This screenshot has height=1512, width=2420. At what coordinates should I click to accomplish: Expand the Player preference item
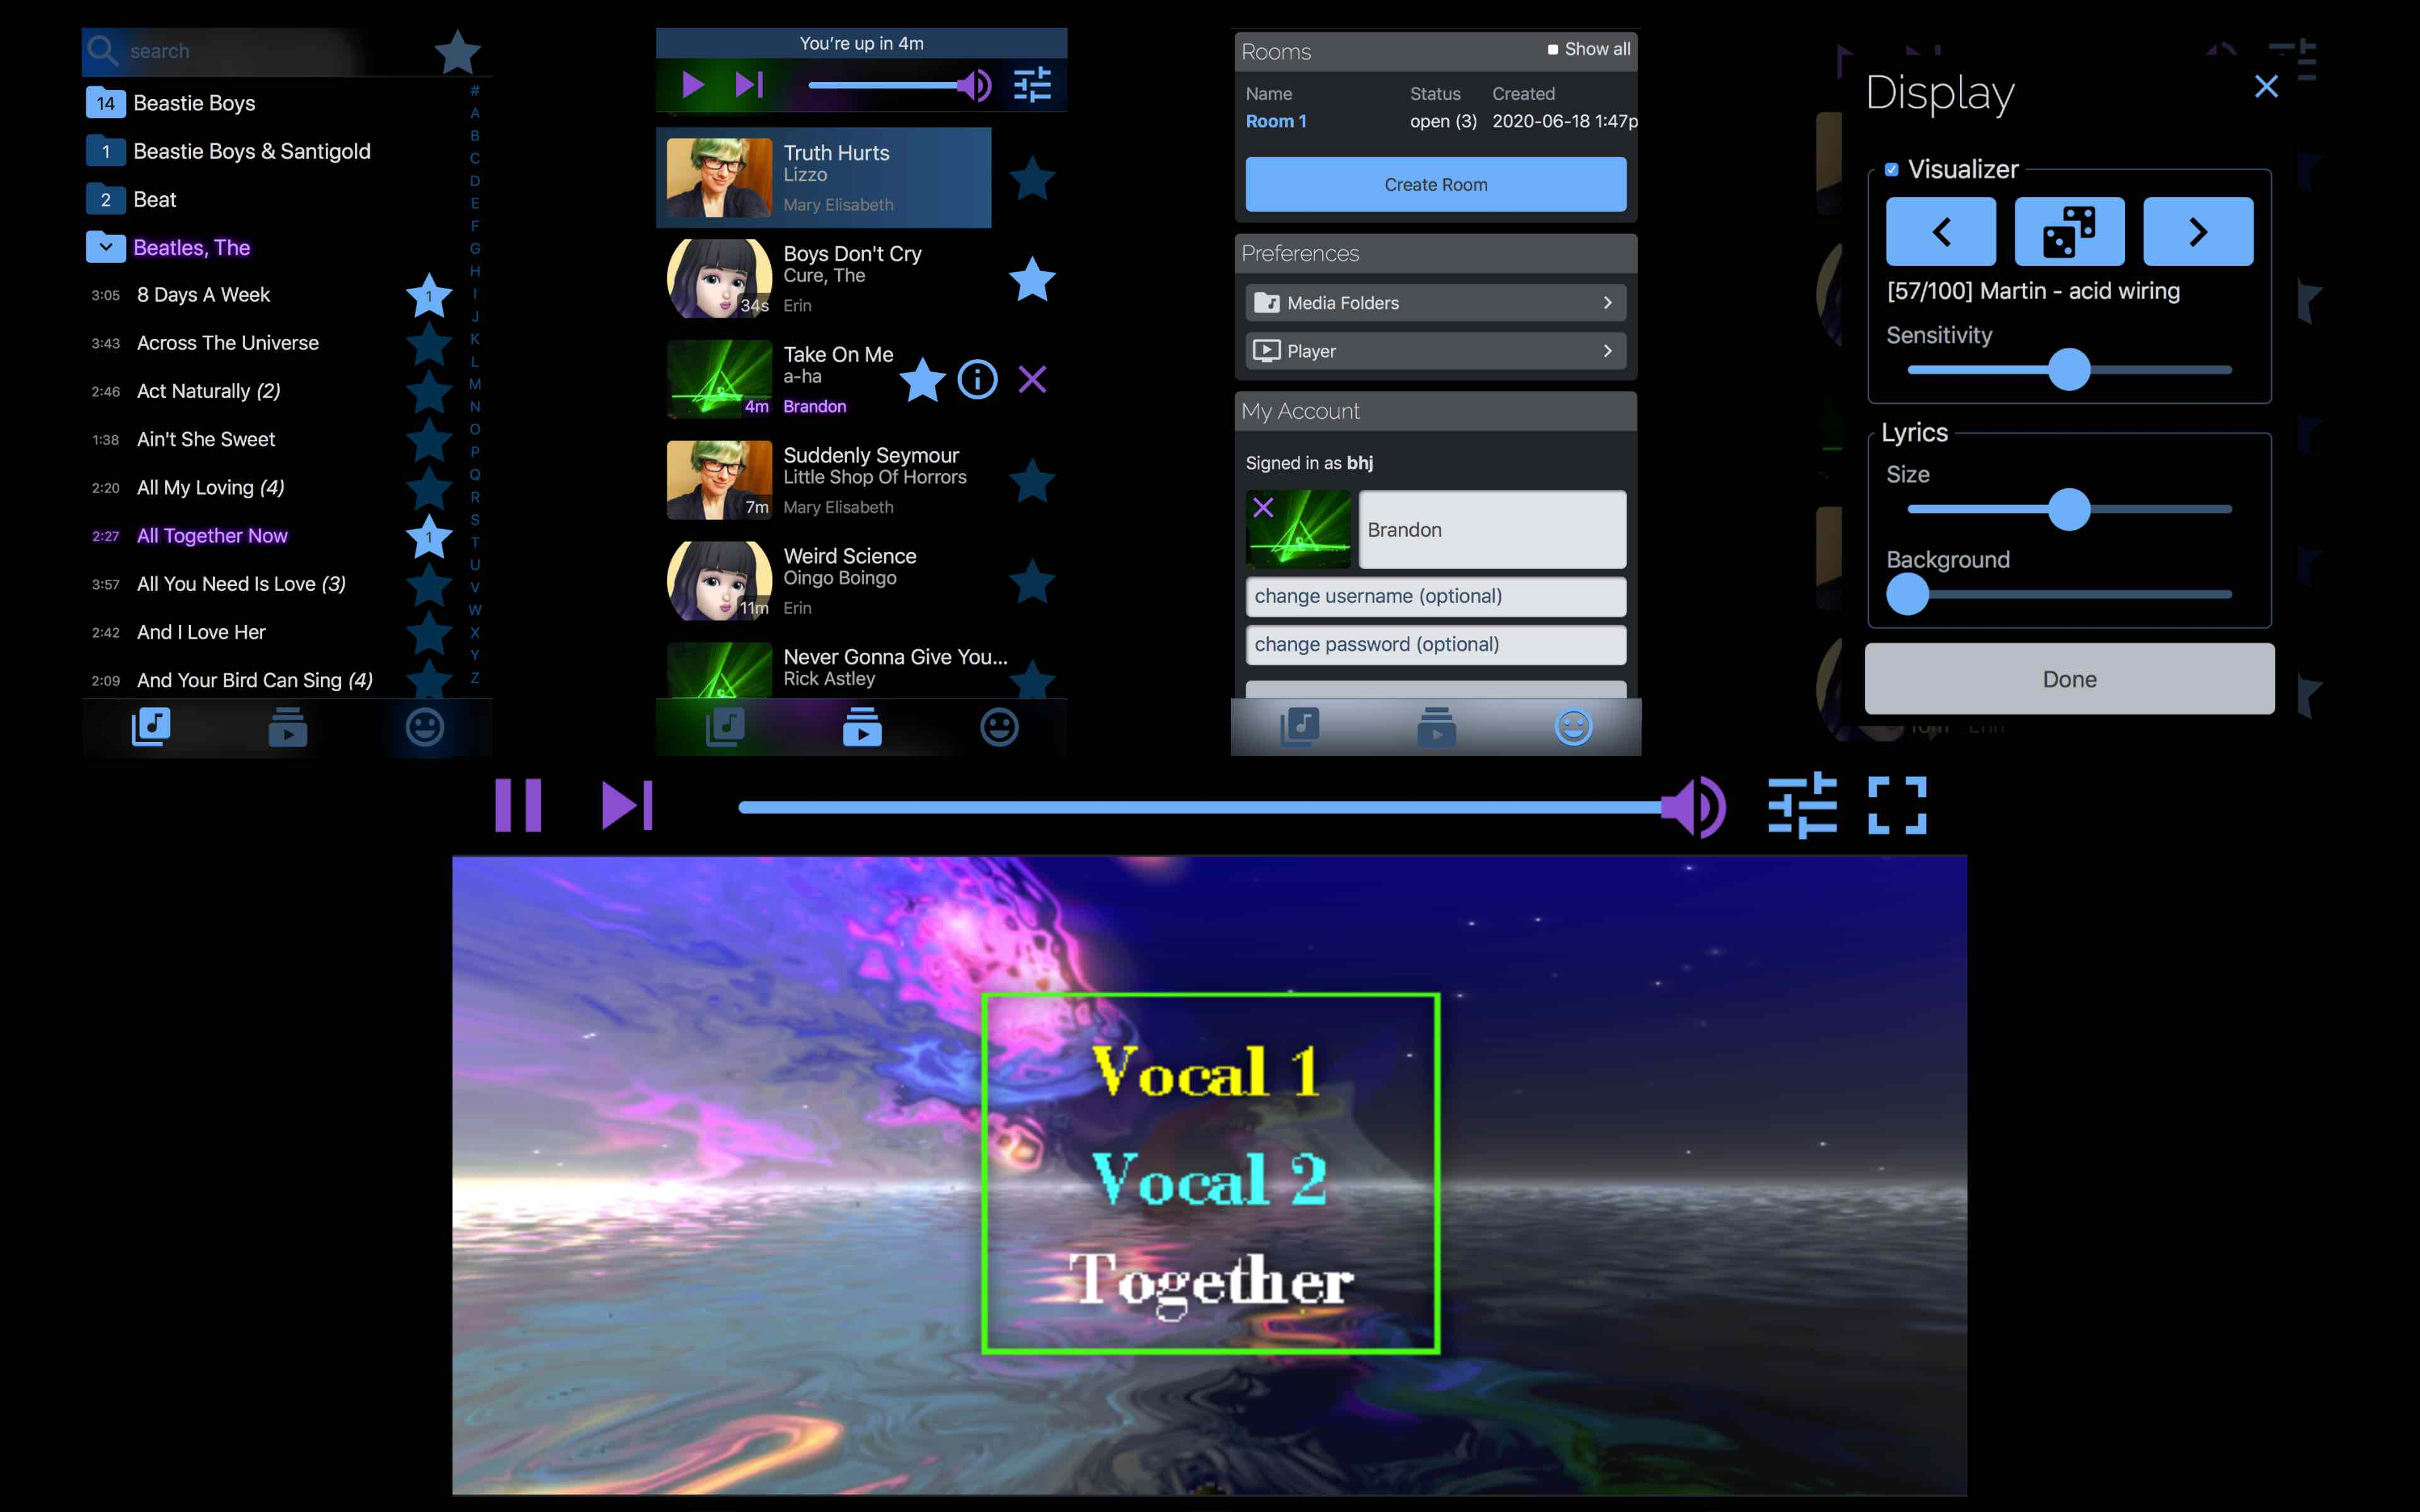click(x=1432, y=350)
